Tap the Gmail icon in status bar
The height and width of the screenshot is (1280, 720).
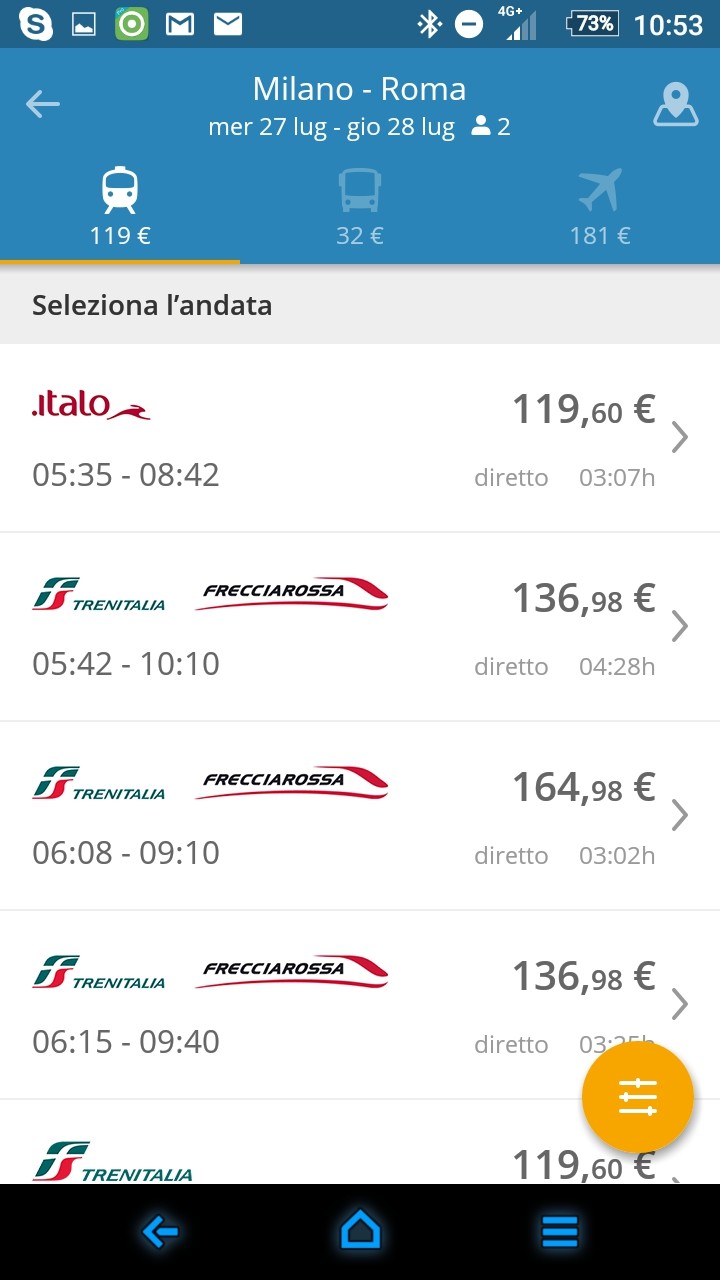(x=180, y=23)
